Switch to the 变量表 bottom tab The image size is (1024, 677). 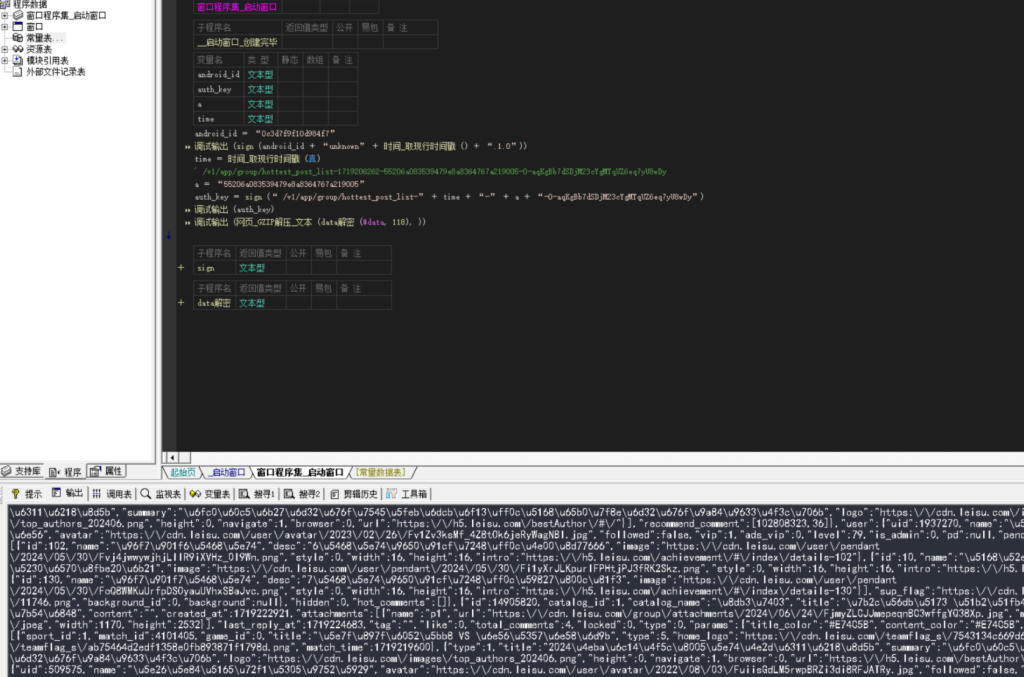tap(210, 494)
